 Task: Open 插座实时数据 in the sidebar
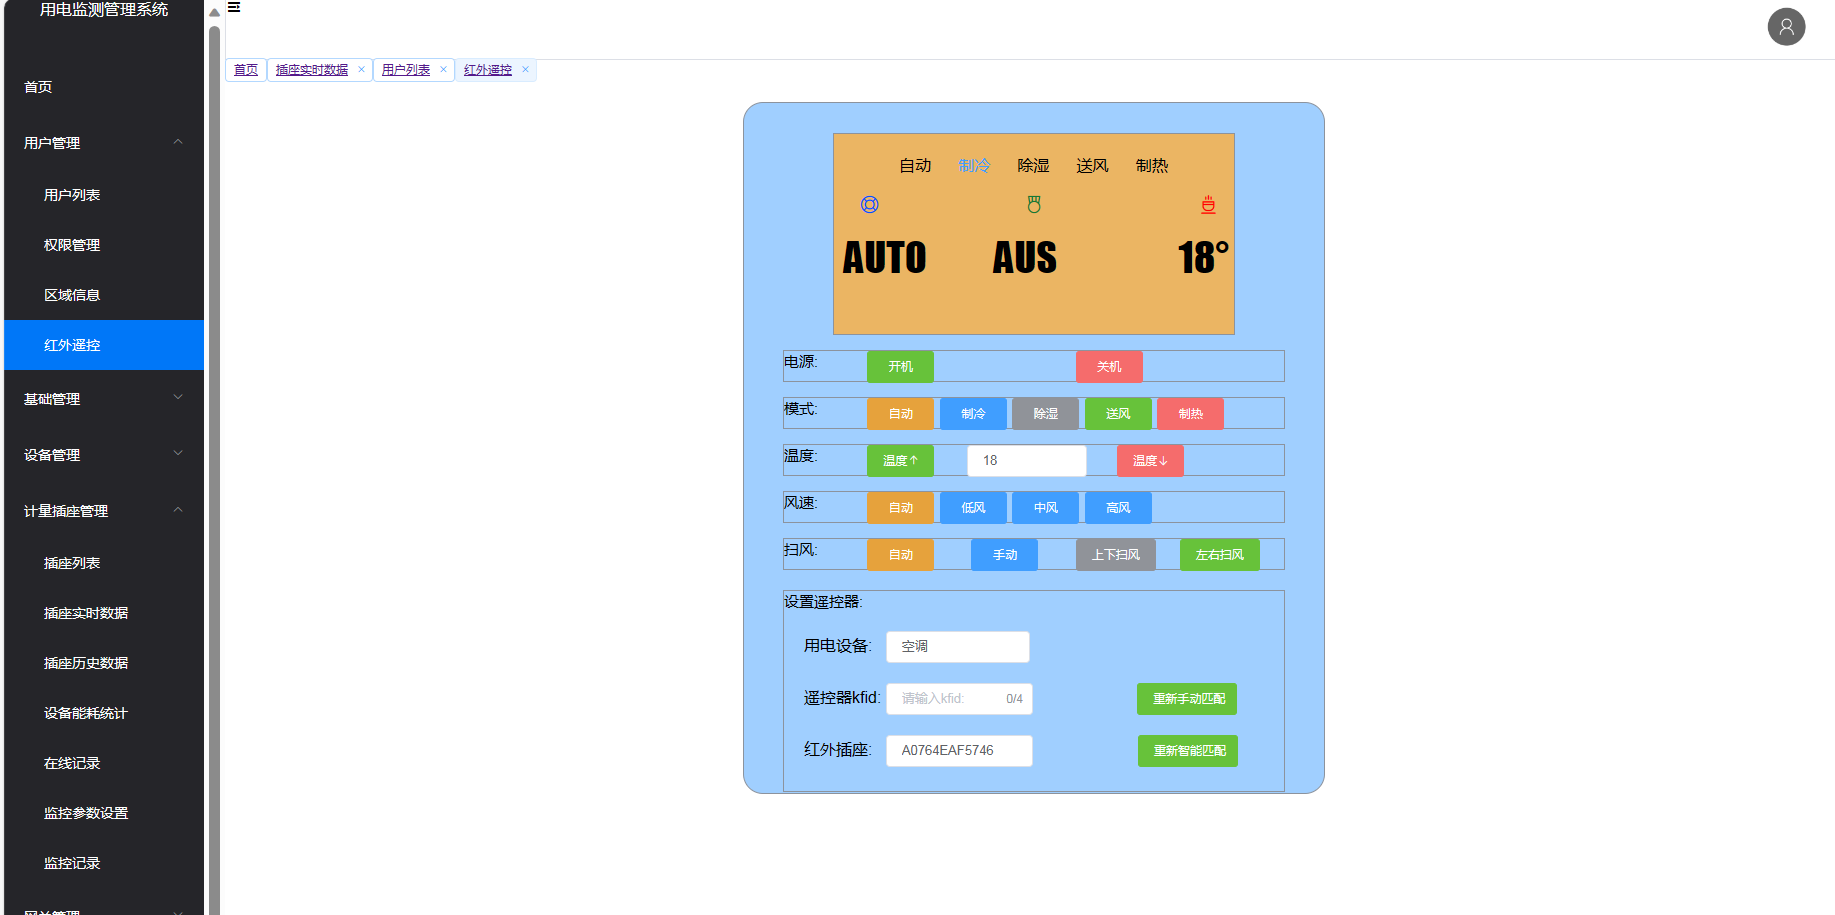click(104, 613)
